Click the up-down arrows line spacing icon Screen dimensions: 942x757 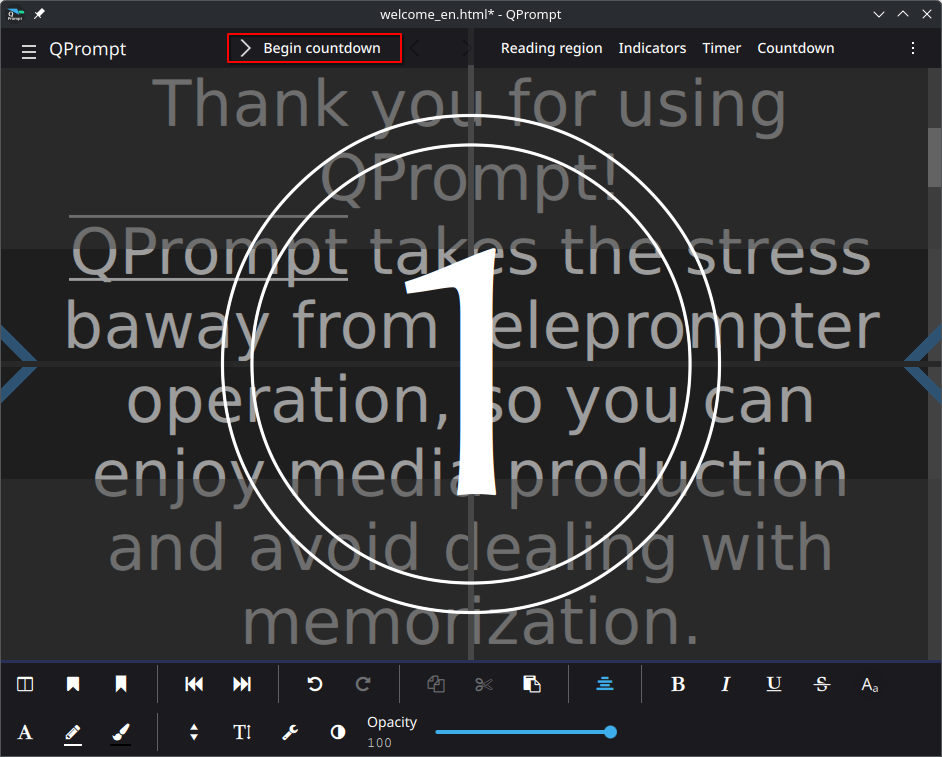click(193, 732)
